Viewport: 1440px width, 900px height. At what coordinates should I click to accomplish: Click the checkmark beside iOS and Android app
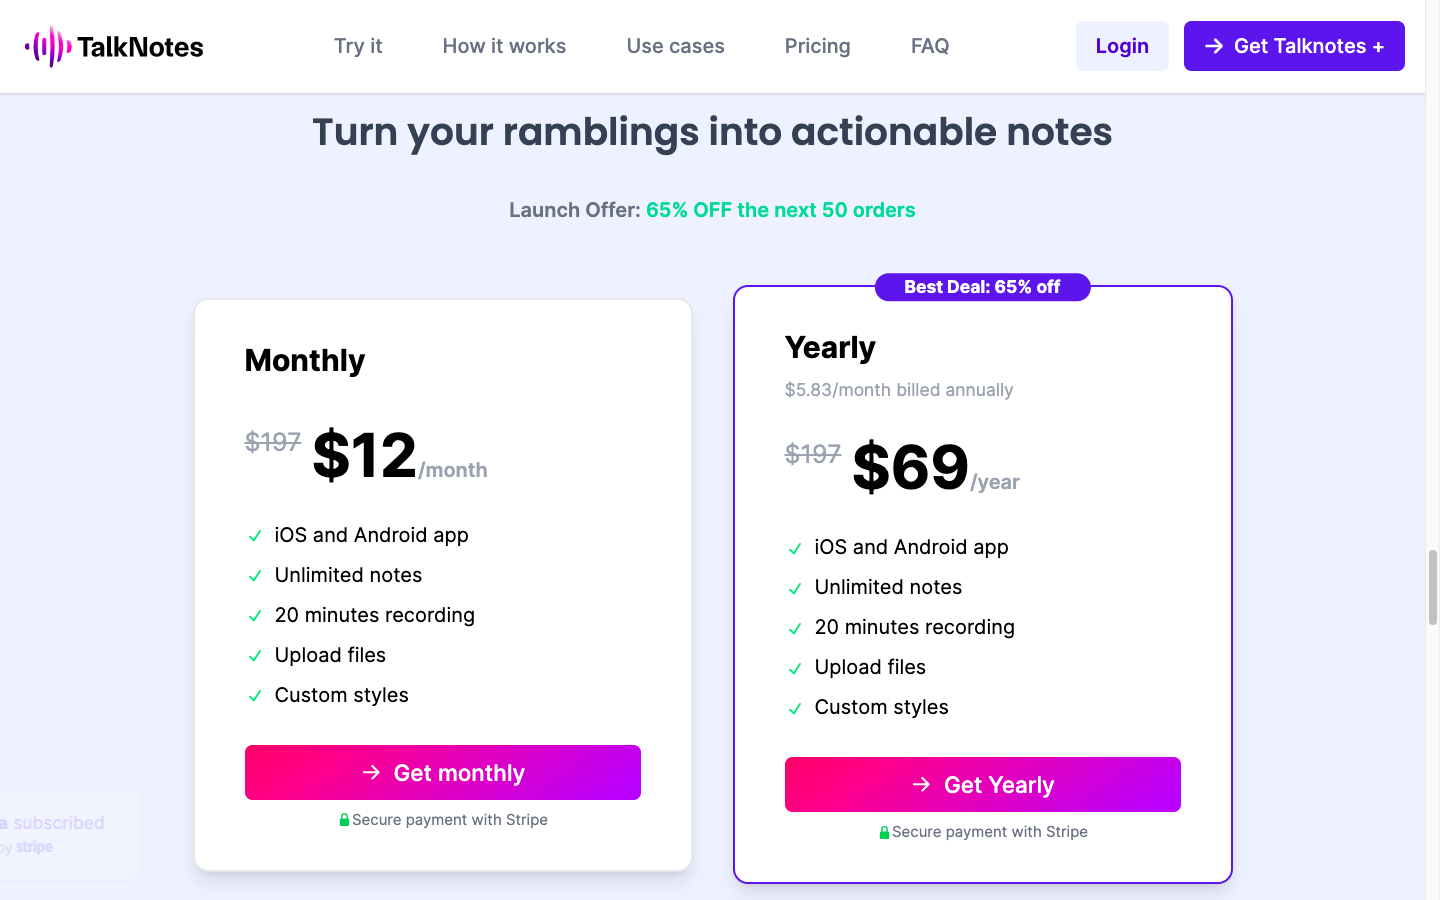pyautogui.click(x=255, y=535)
